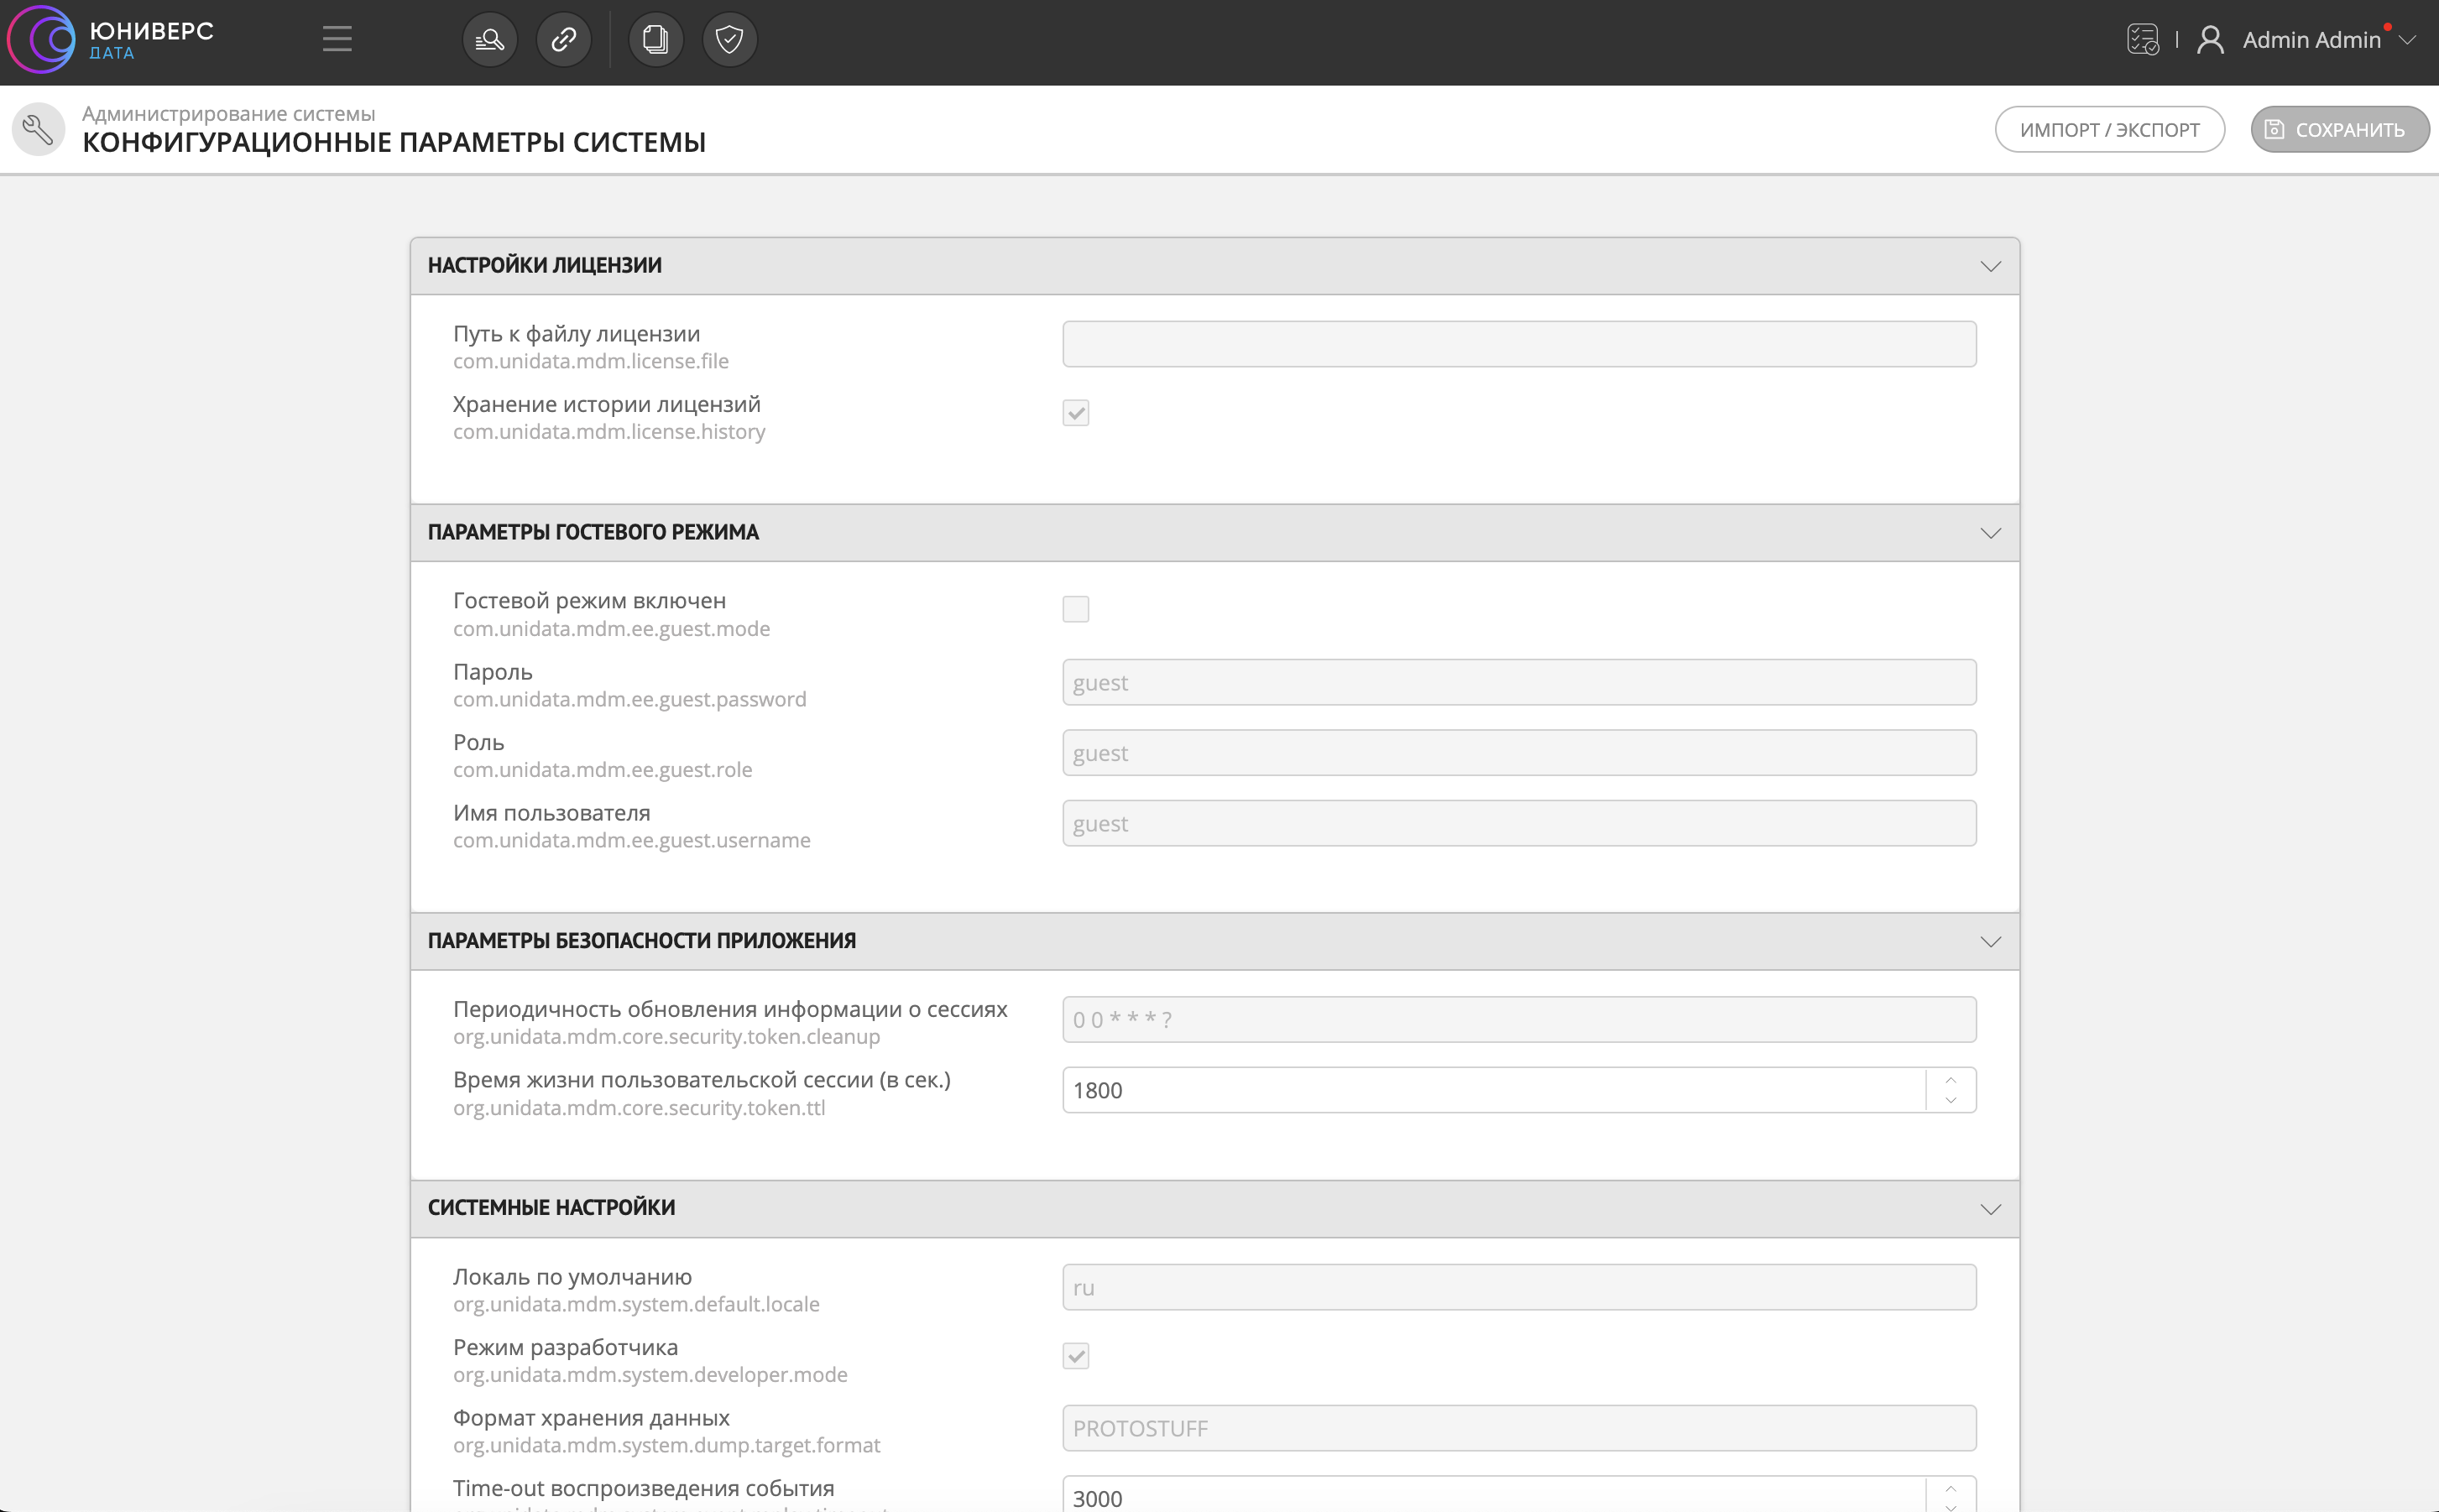The height and width of the screenshot is (1512, 2439).
Task: Click Формат хранения данных label
Action: coord(591,1418)
